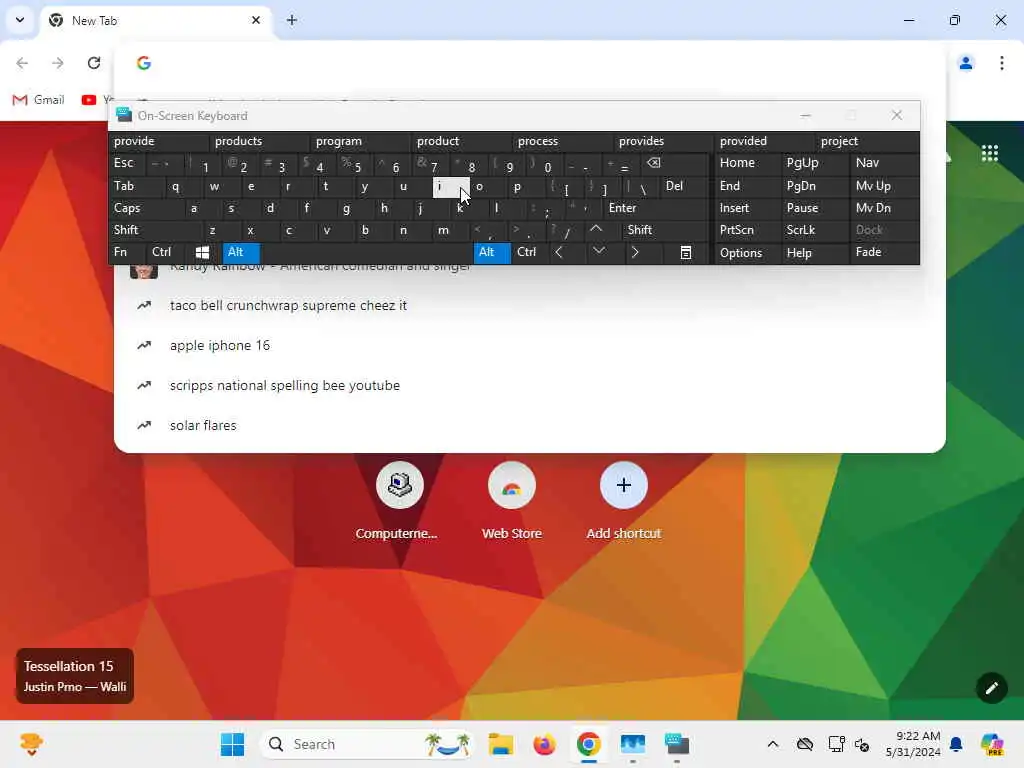Open the Chrome profile avatar
The height and width of the screenshot is (768, 1024).
tap(966, 63)
